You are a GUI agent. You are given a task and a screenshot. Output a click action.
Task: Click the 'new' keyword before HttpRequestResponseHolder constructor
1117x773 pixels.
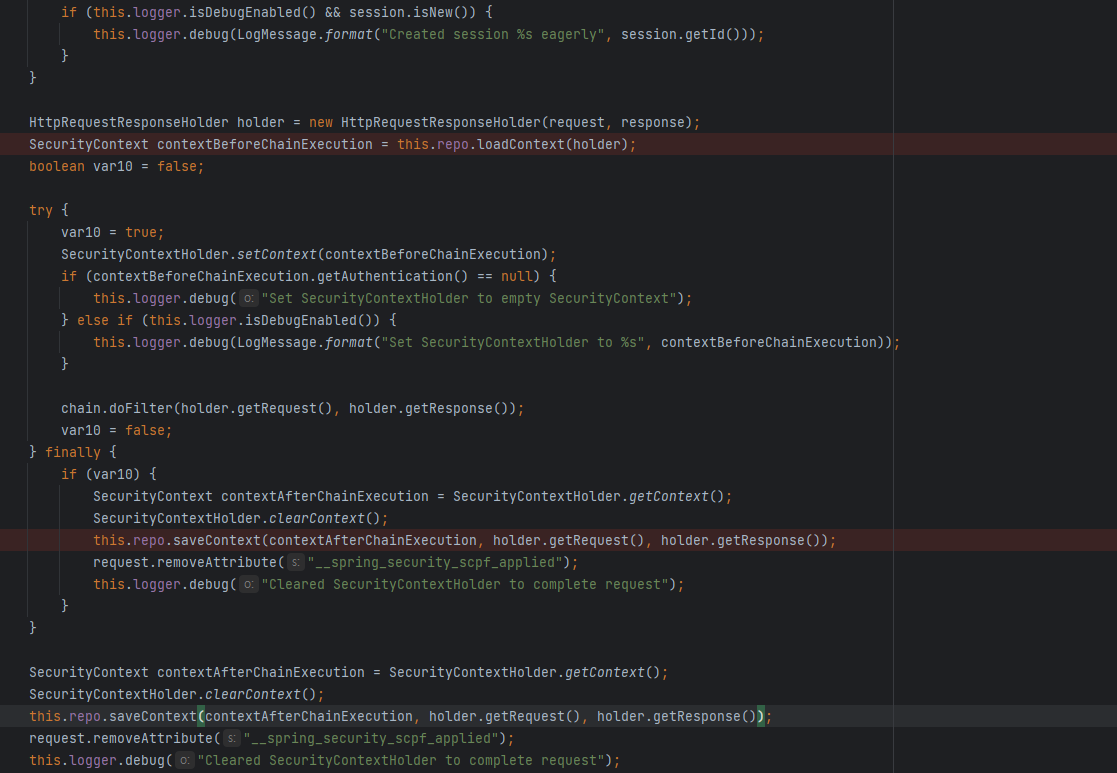tap(321, 123)
